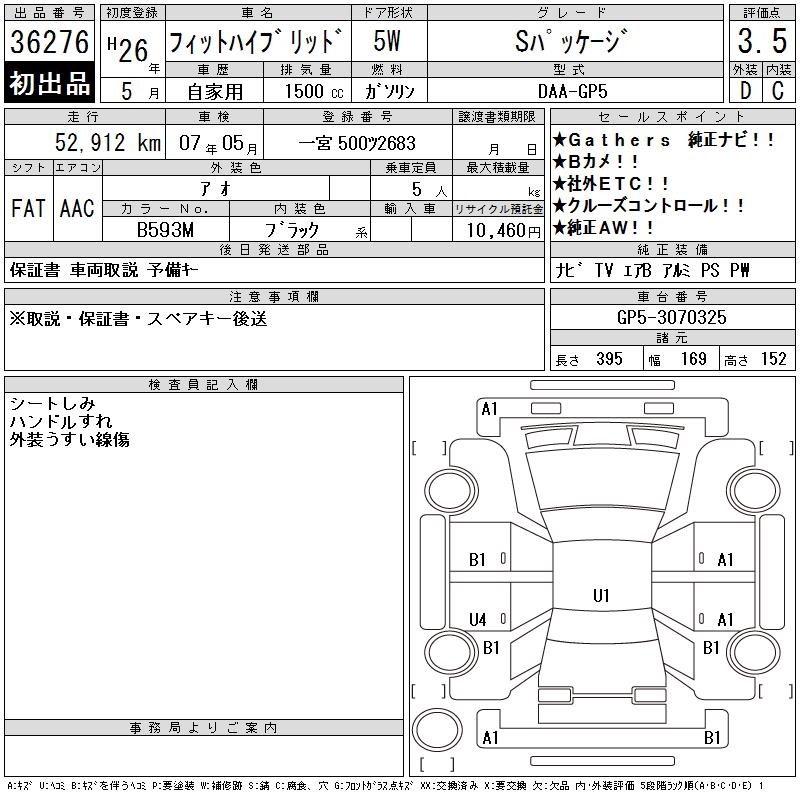Click inspection date 07年05月
The height and width of the screenshot is (800, 800).
[218, 143]
